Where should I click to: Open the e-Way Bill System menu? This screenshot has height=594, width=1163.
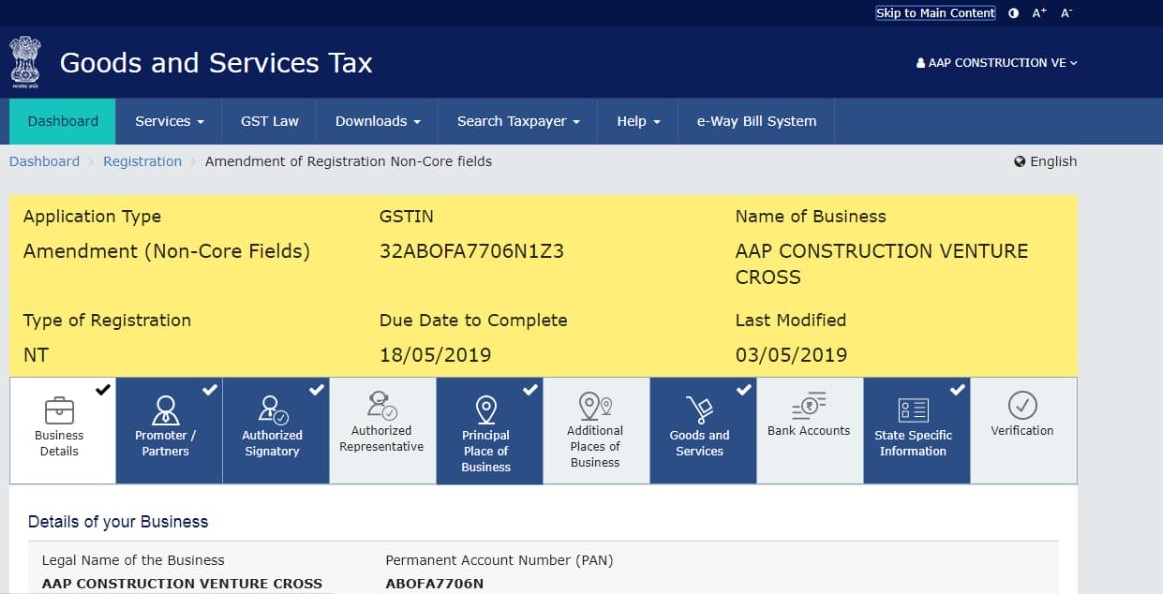[756, 121]
